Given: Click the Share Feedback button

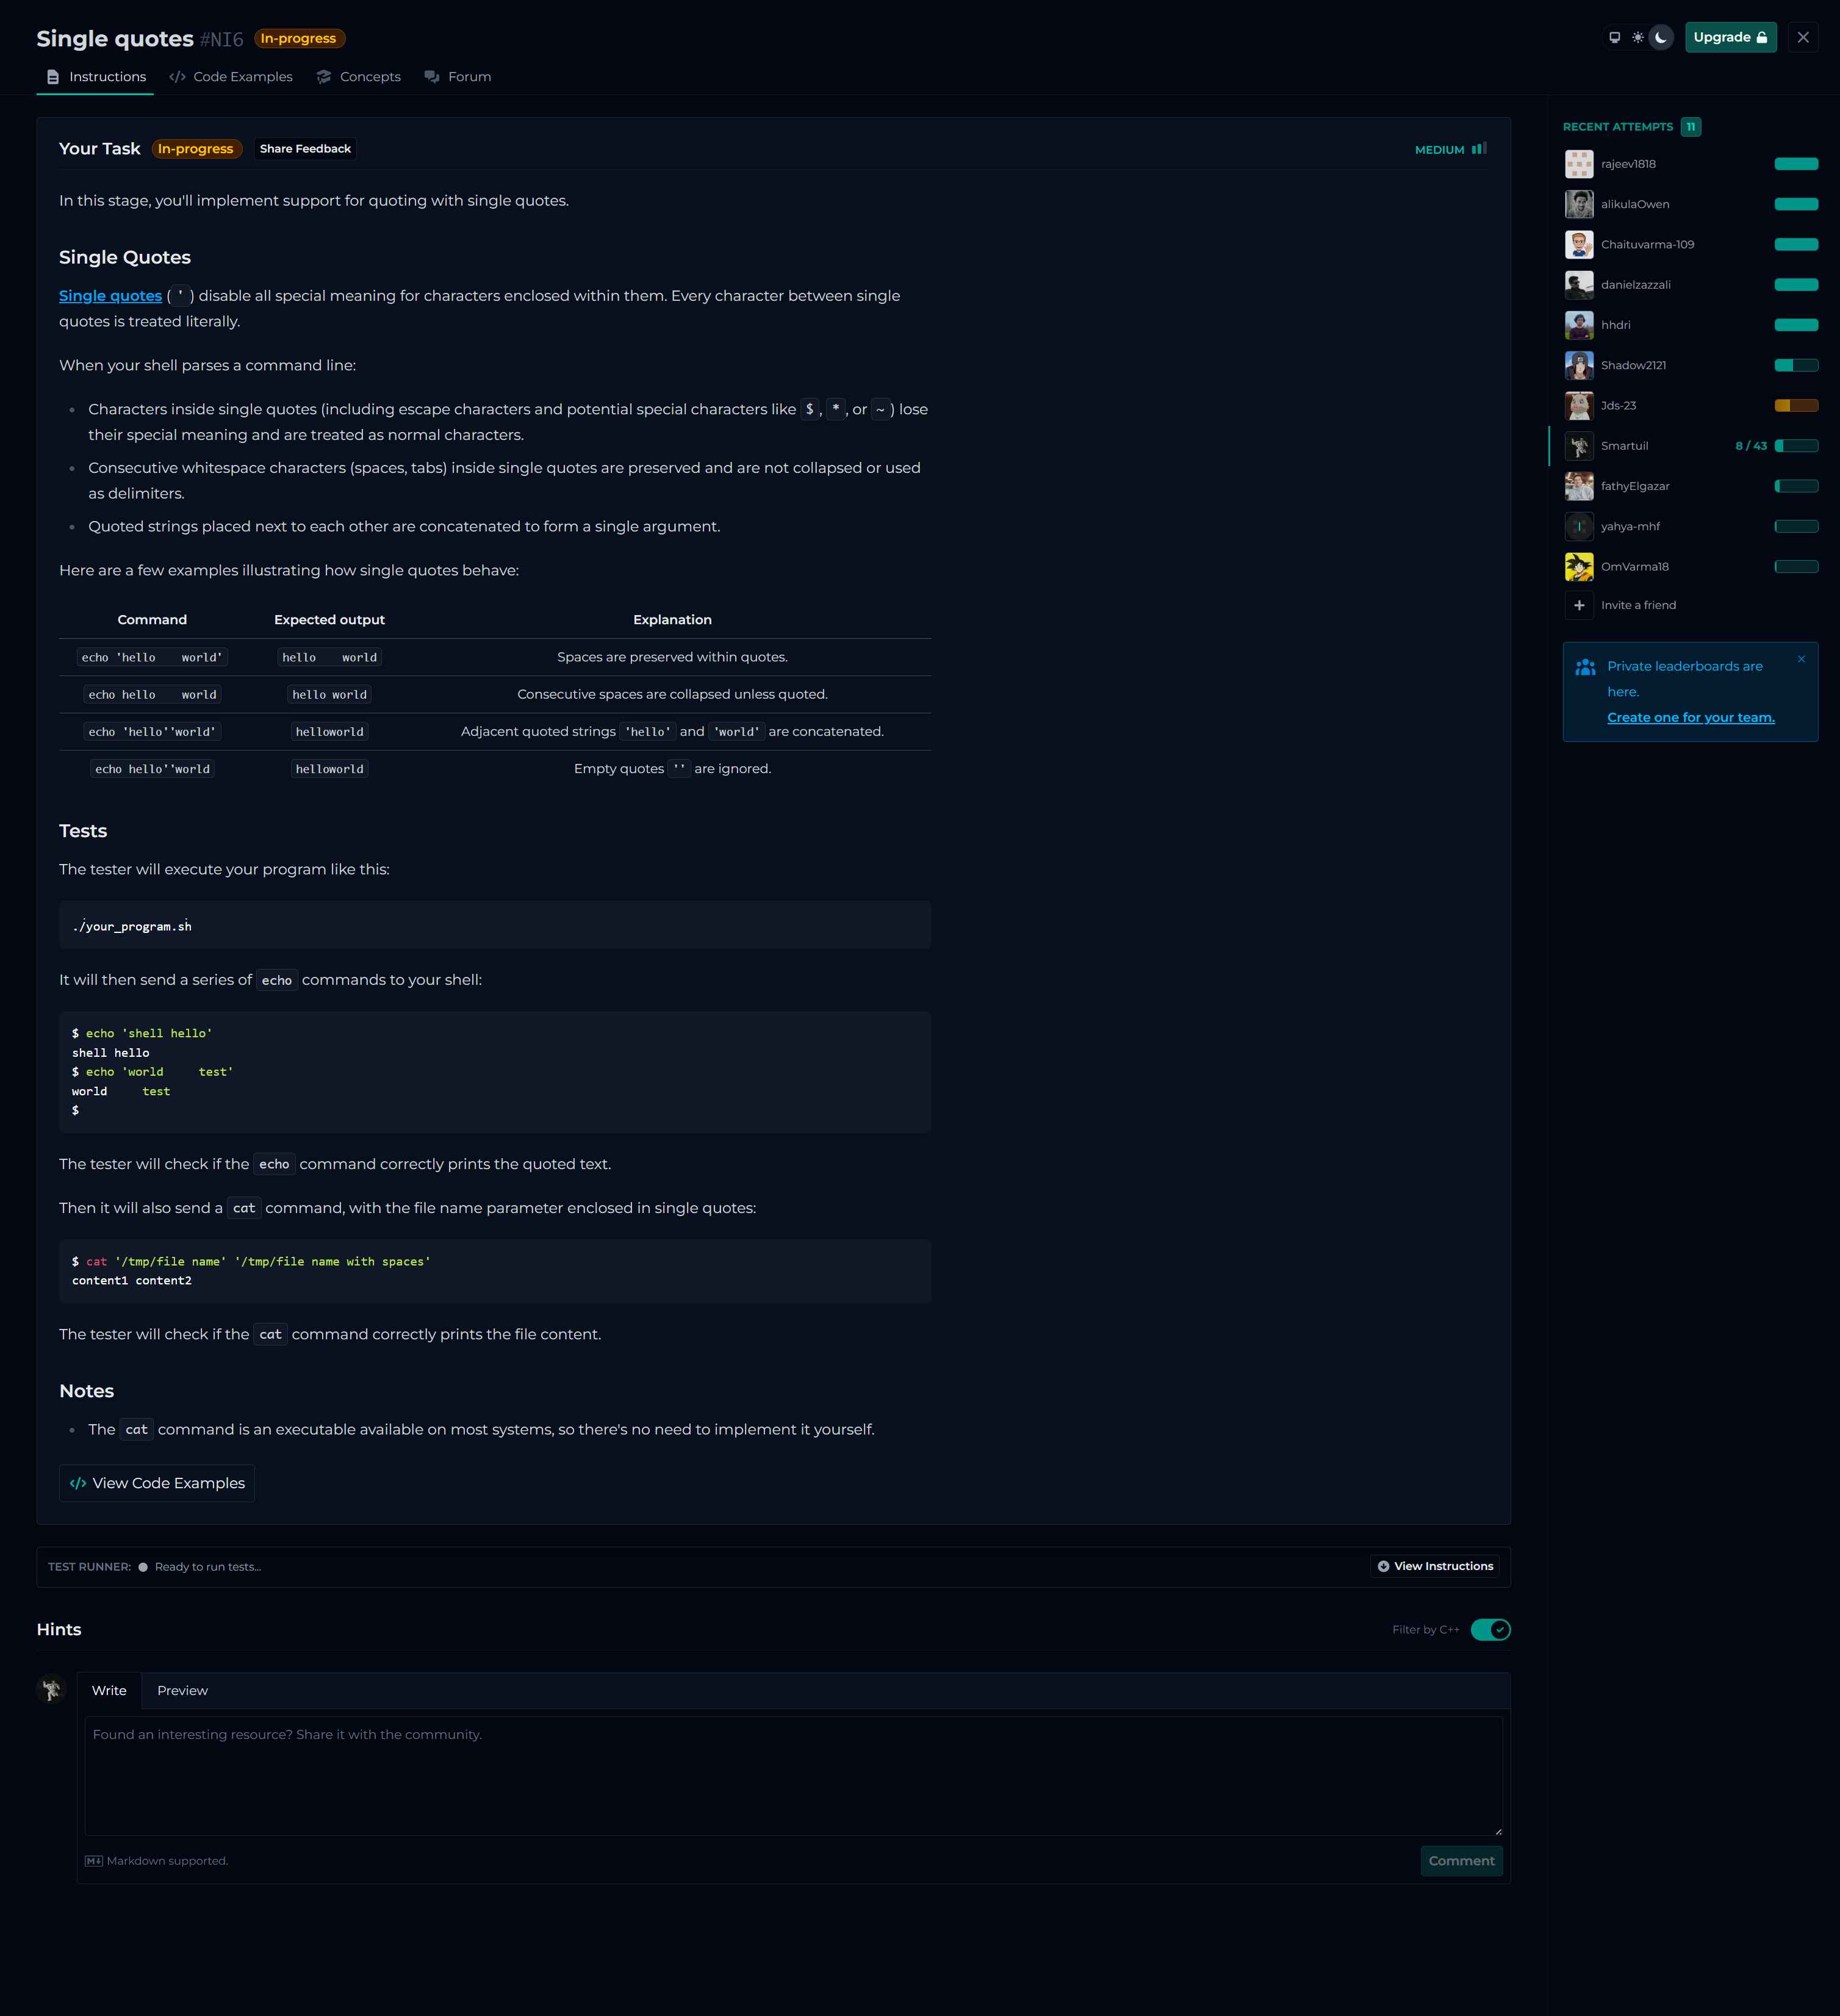Looking at the screenshot, I should [x=305, y=149].
